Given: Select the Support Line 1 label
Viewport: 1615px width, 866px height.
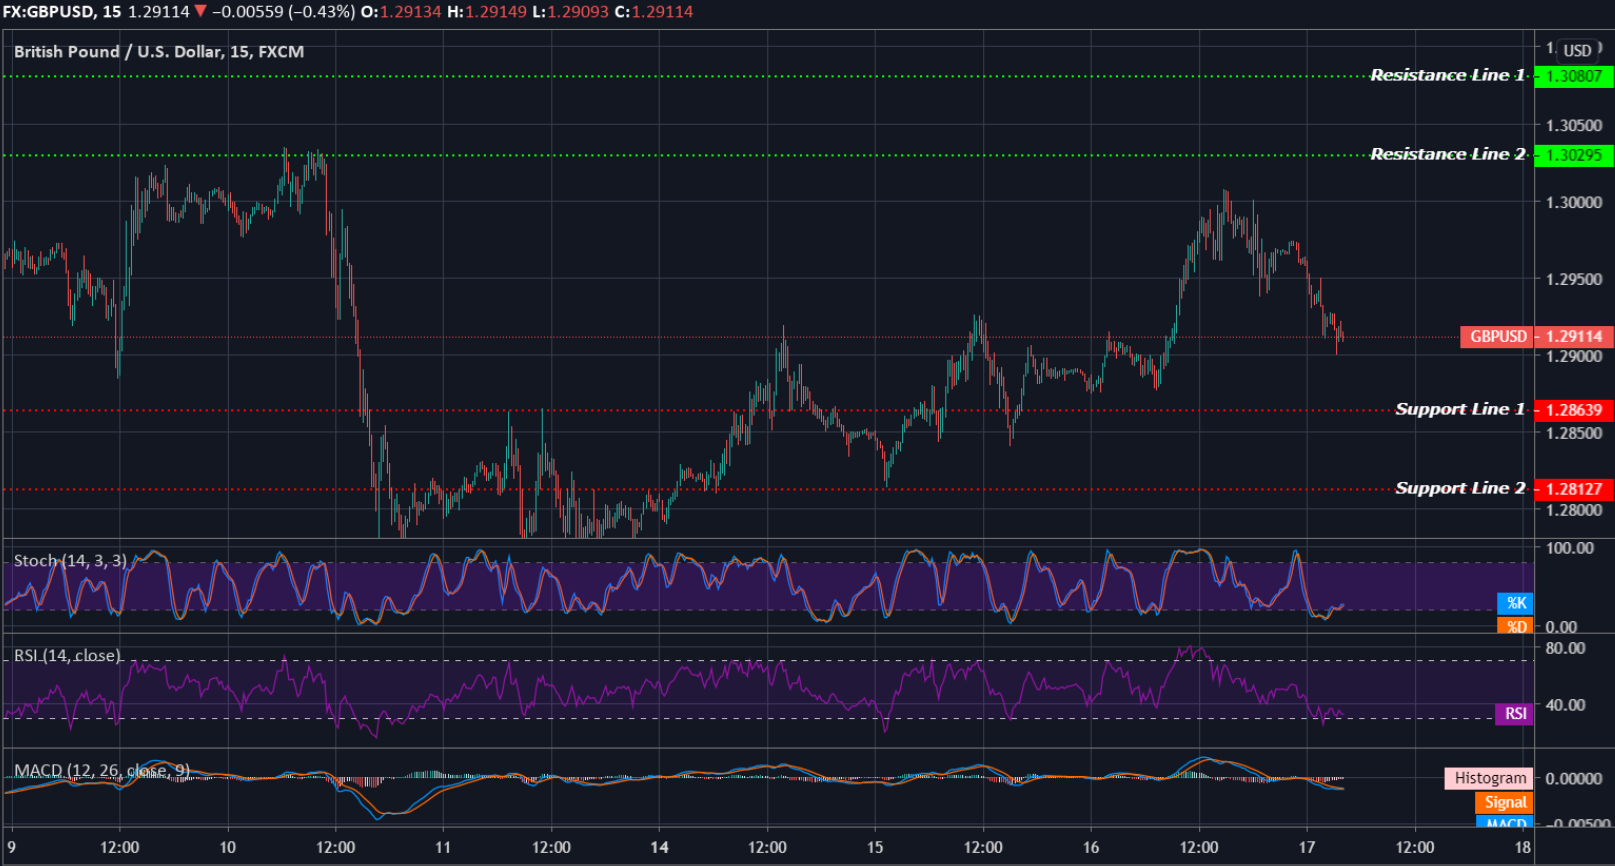Looking at the screenshot, I should click(1460, 409).
